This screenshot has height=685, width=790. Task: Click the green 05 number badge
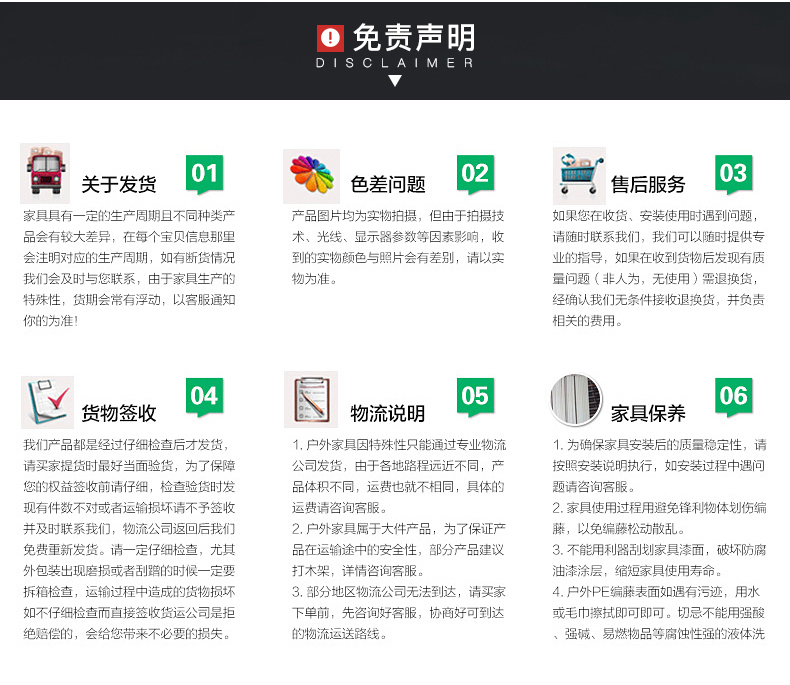[x=474, y=397]
